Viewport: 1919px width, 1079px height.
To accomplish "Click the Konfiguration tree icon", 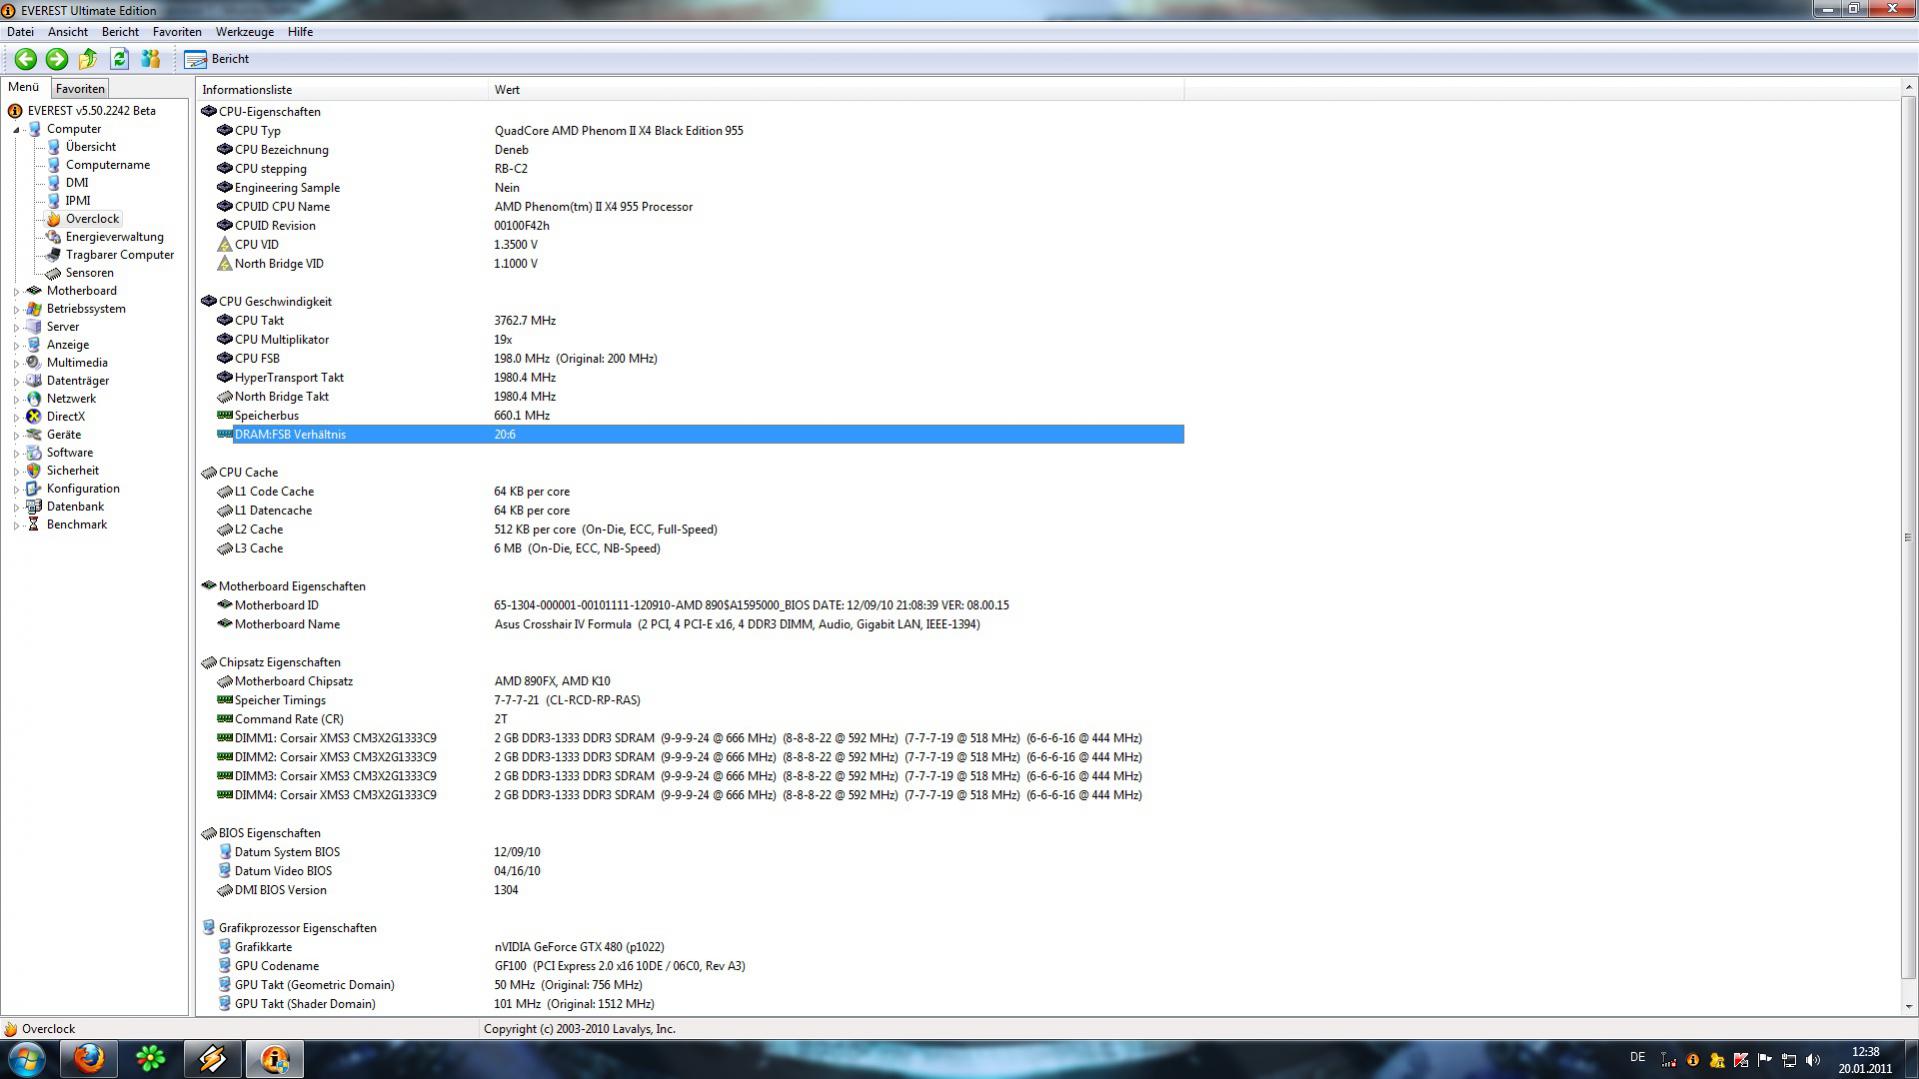I will [34, 489].
